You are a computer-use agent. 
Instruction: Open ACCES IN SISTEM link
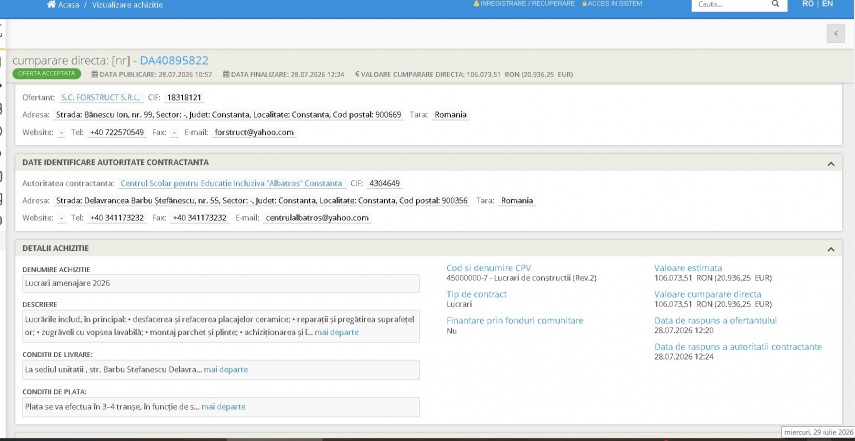[x=615, y=4]
